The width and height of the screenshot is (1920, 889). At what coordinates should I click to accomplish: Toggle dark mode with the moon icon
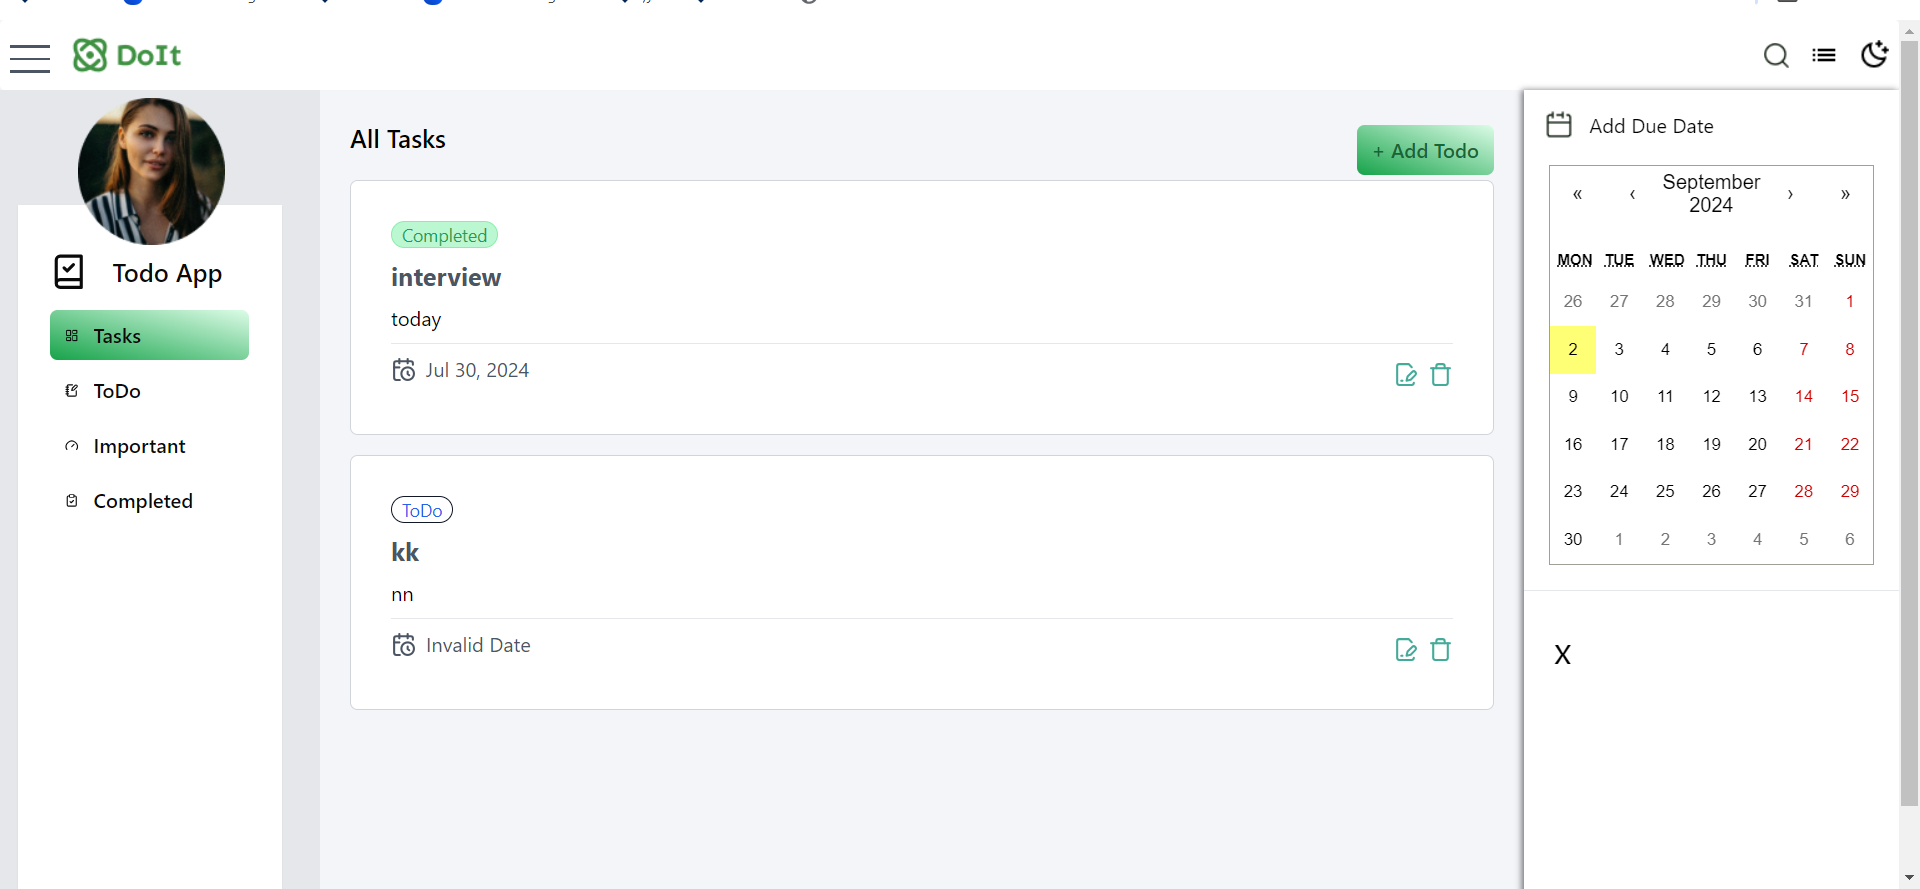point(1874,55)
